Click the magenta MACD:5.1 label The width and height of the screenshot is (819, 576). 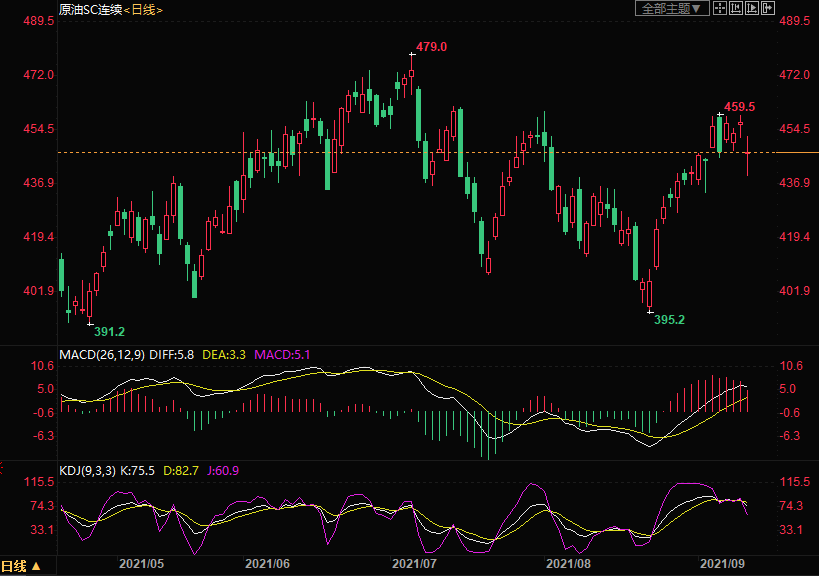[x=283, y=354]
